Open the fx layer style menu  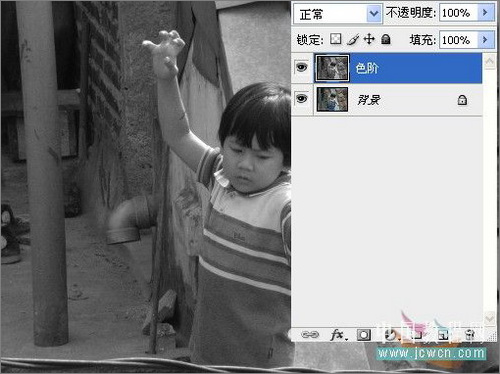tap(338, 334)
